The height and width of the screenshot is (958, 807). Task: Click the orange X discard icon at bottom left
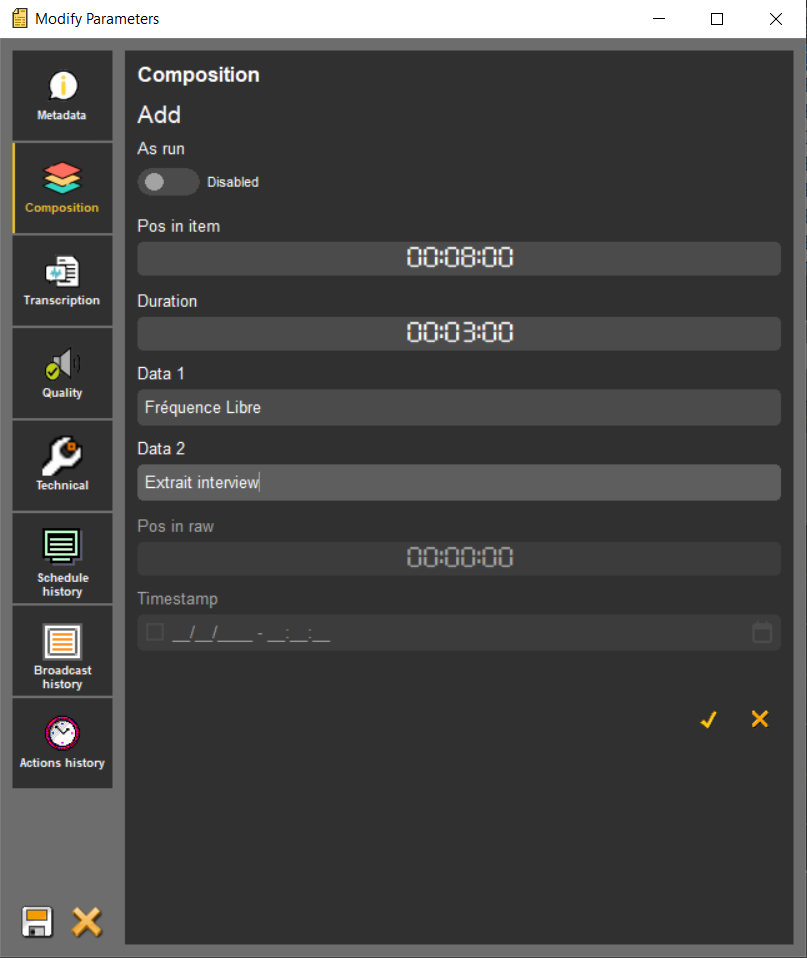pyautogui.click(x=87, y=921)
